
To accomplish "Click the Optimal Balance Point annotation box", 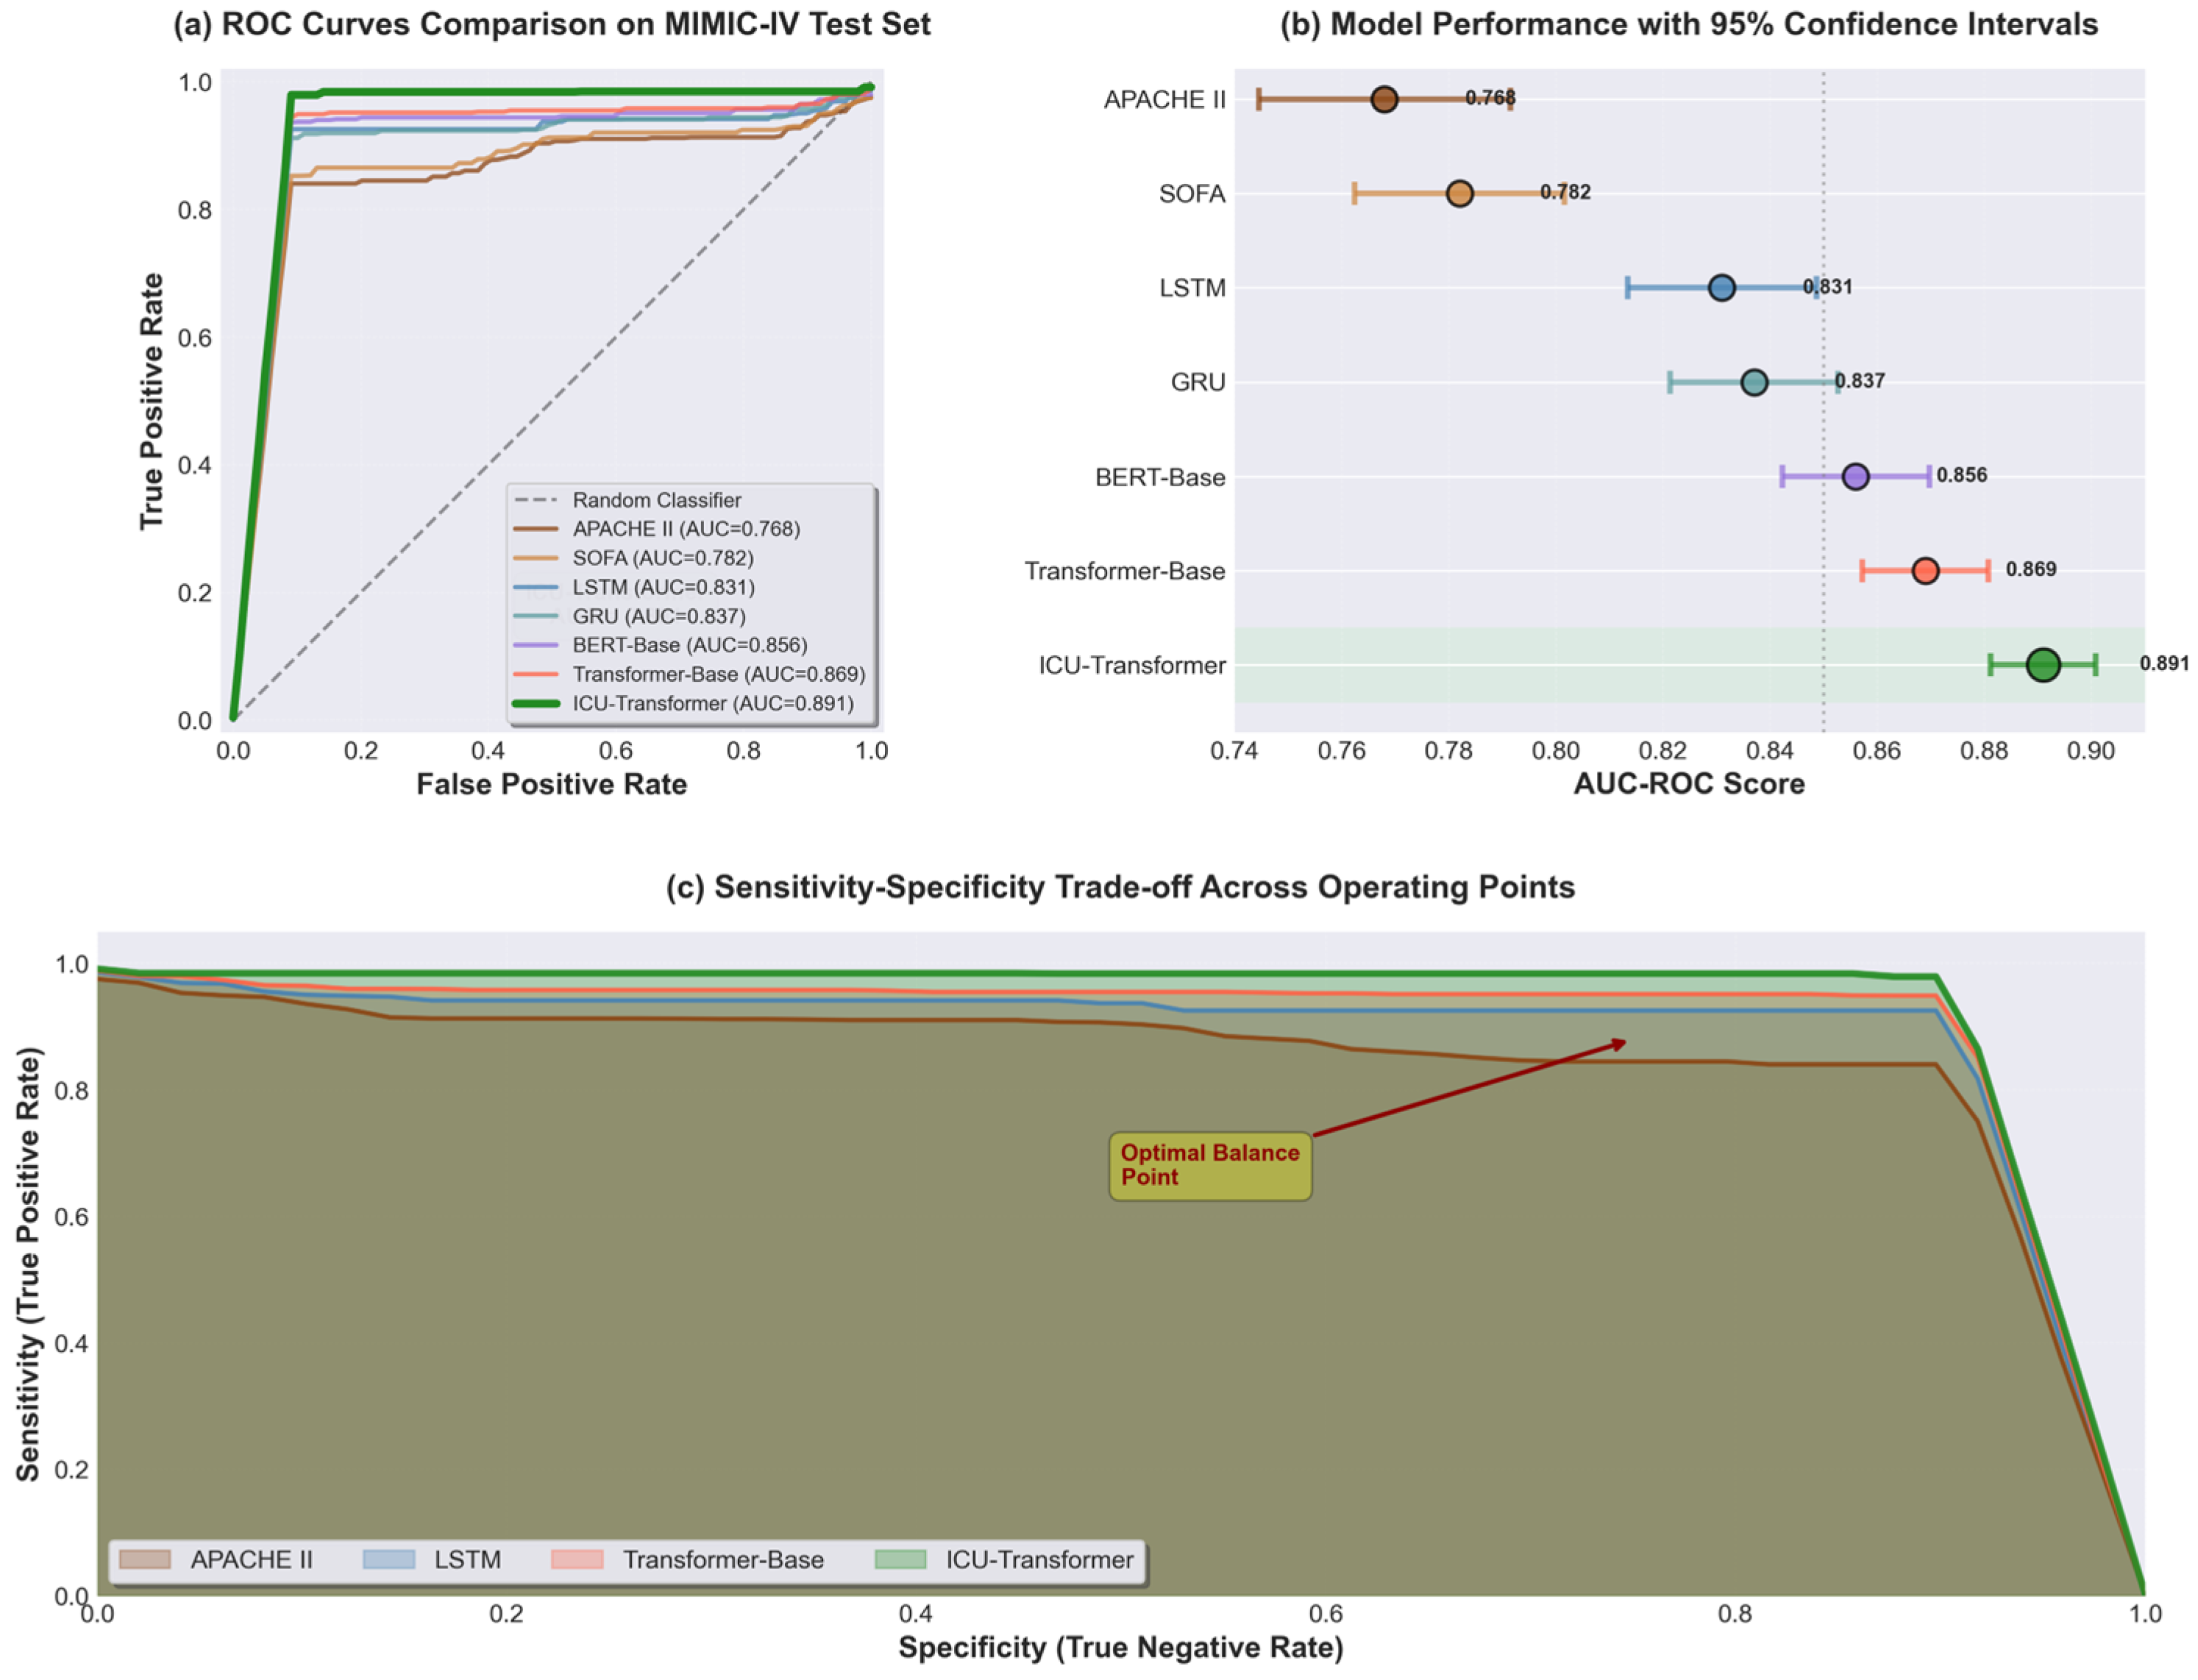I will [1210, 1166].
